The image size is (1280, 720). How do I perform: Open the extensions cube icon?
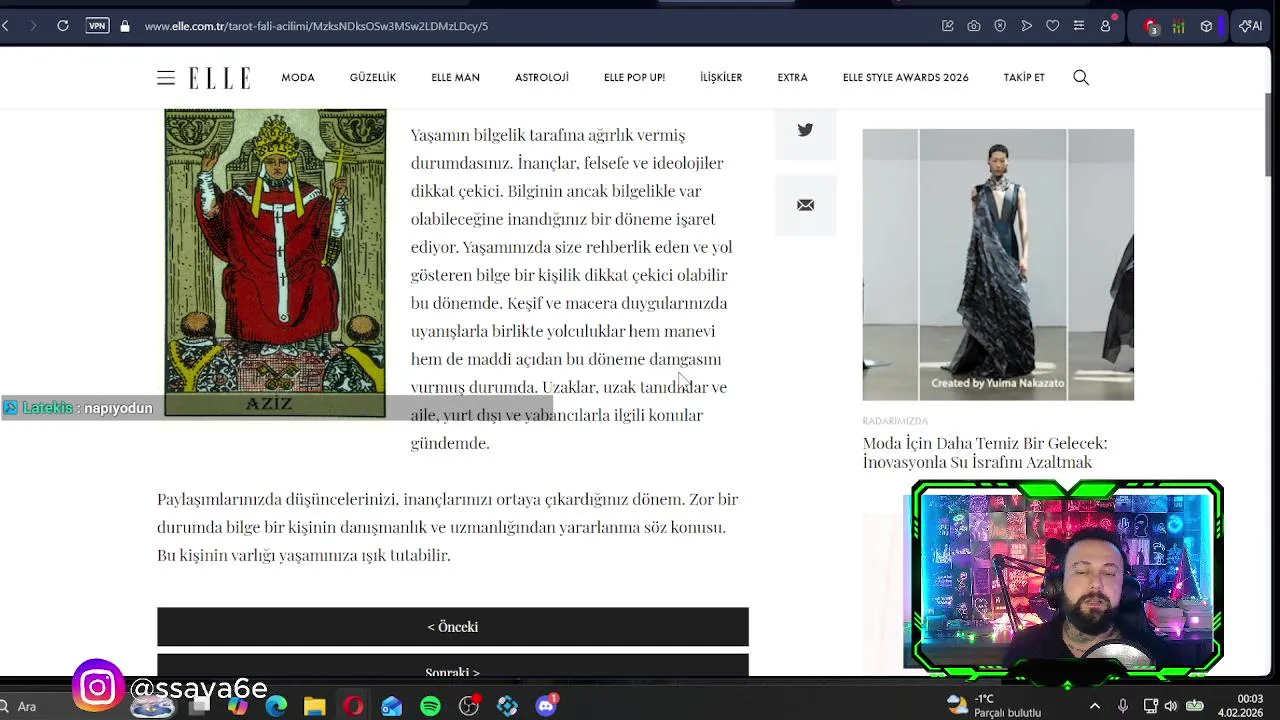1206,26
